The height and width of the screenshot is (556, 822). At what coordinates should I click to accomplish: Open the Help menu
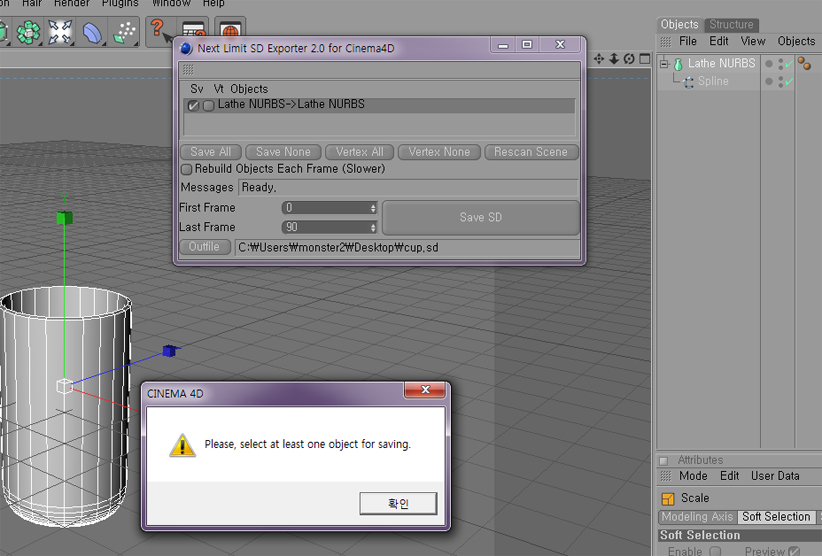[213, 3]
